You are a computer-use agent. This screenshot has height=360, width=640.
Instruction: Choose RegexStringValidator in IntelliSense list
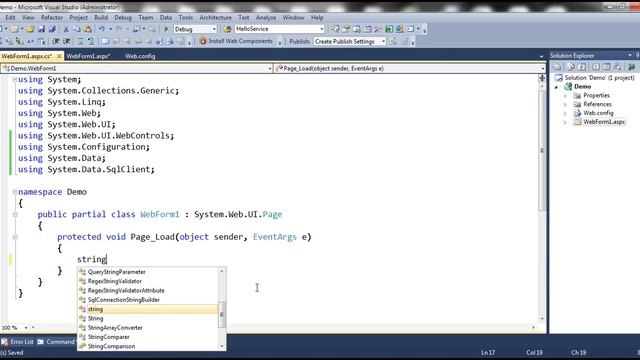click(148, 281)
